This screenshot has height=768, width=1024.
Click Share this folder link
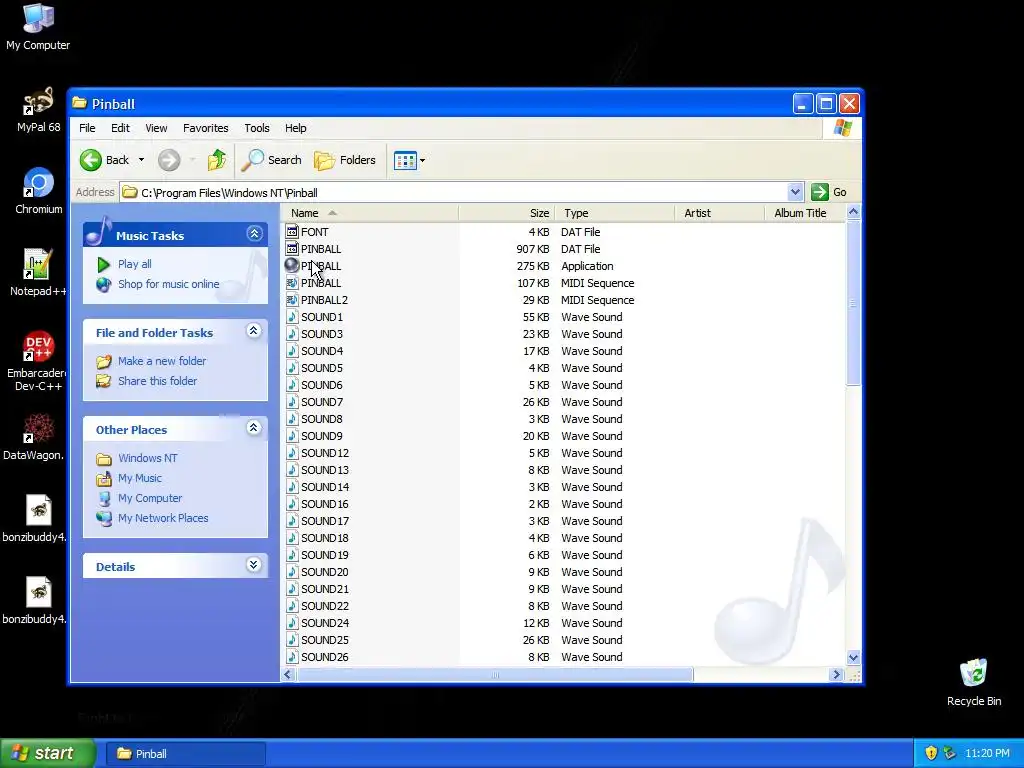tap(157, 381)
